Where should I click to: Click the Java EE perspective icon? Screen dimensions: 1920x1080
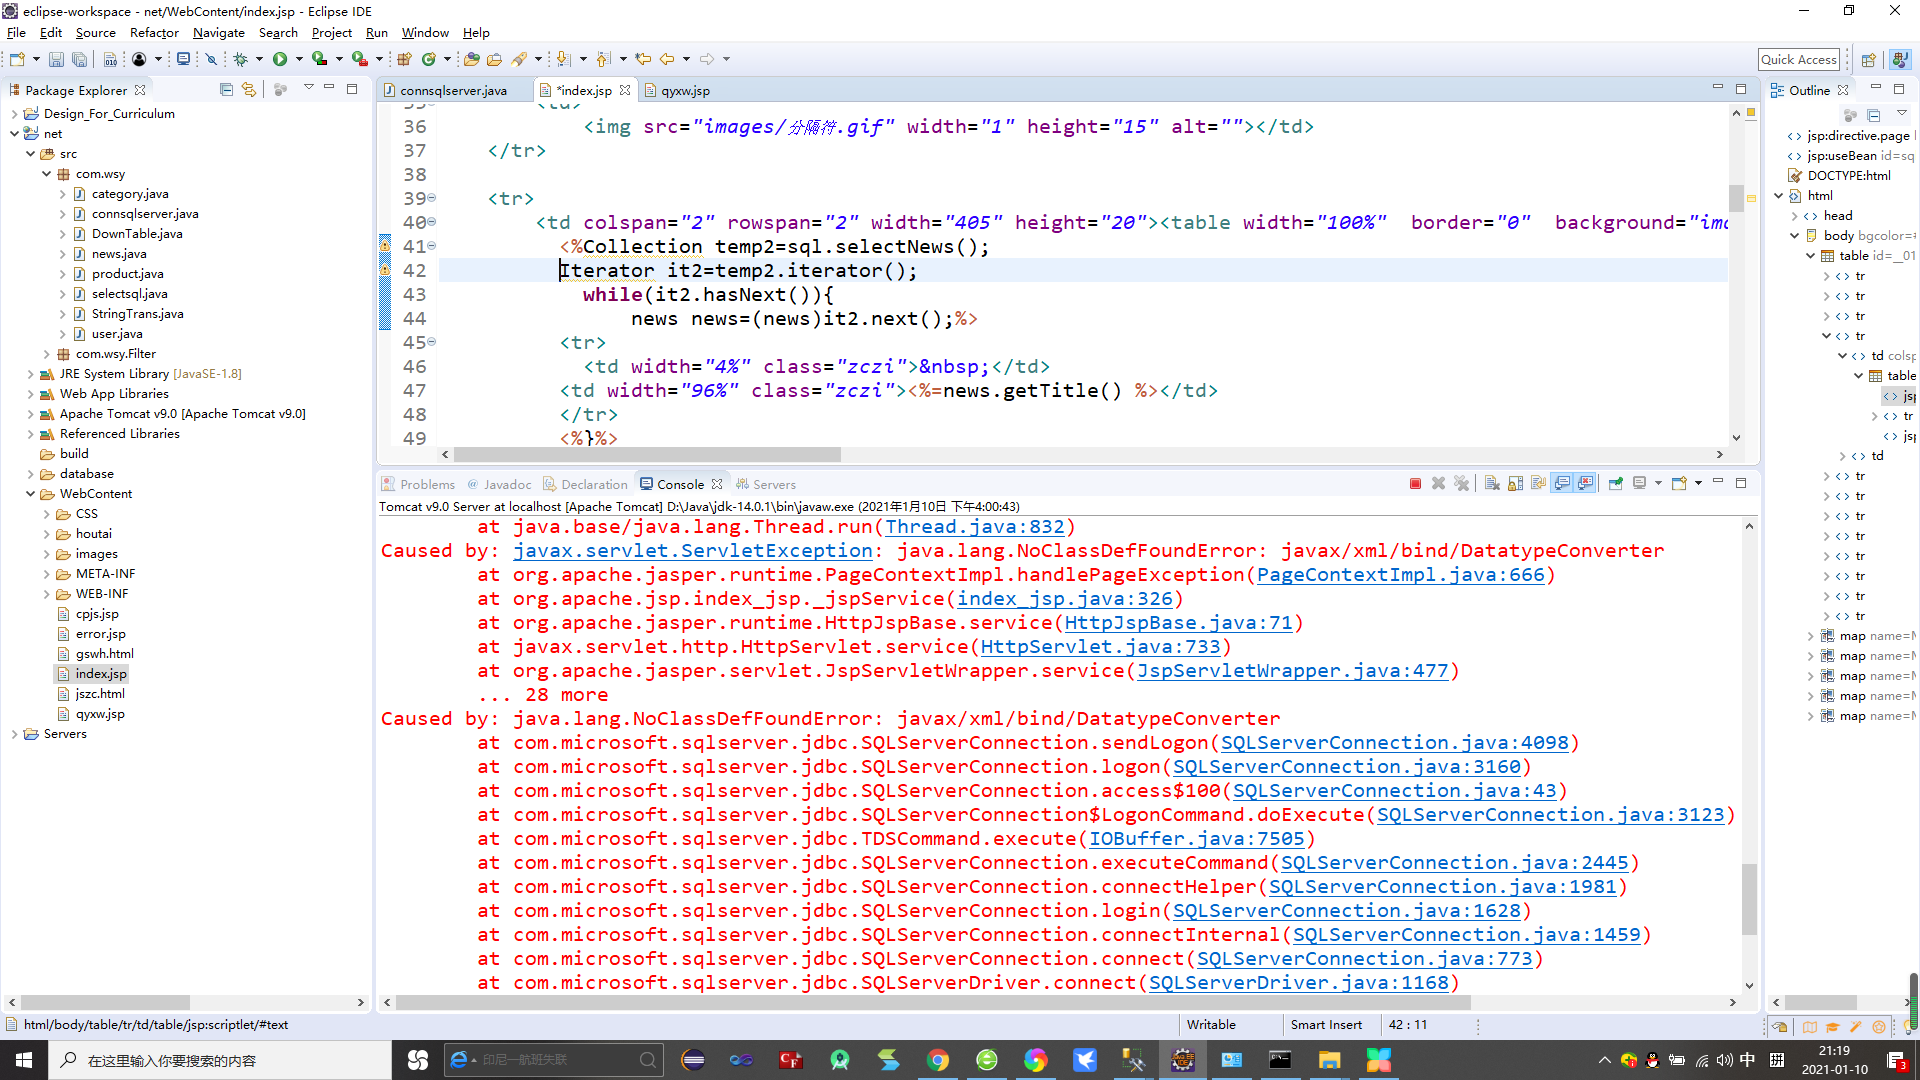(x=1900, y=60)
